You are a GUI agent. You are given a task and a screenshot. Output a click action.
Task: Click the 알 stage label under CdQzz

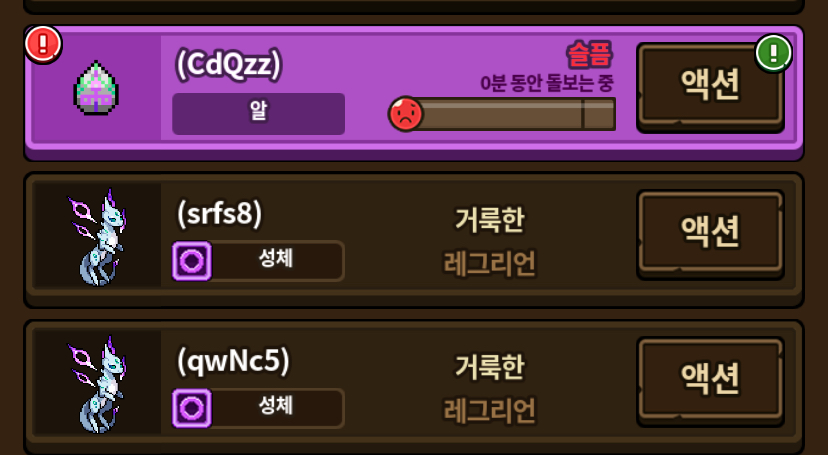click(x=258, y=113)
